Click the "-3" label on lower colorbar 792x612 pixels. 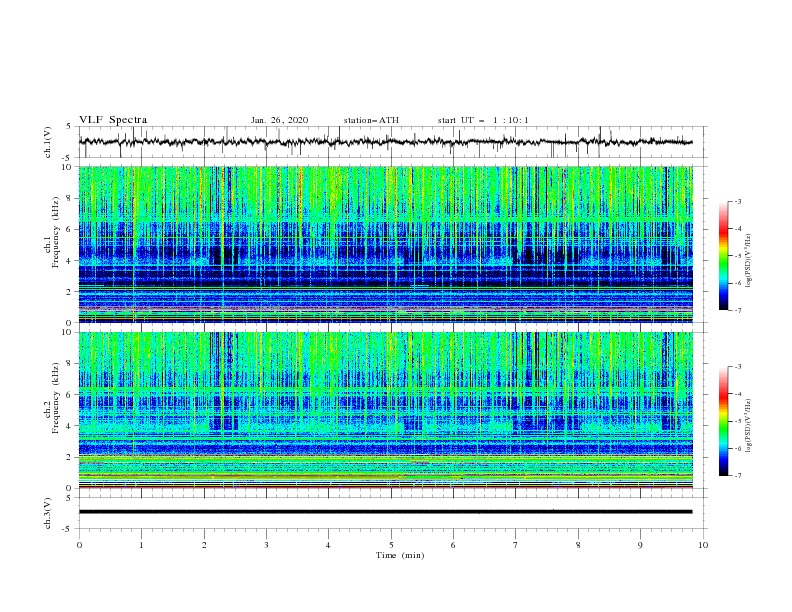pos(737,367)
